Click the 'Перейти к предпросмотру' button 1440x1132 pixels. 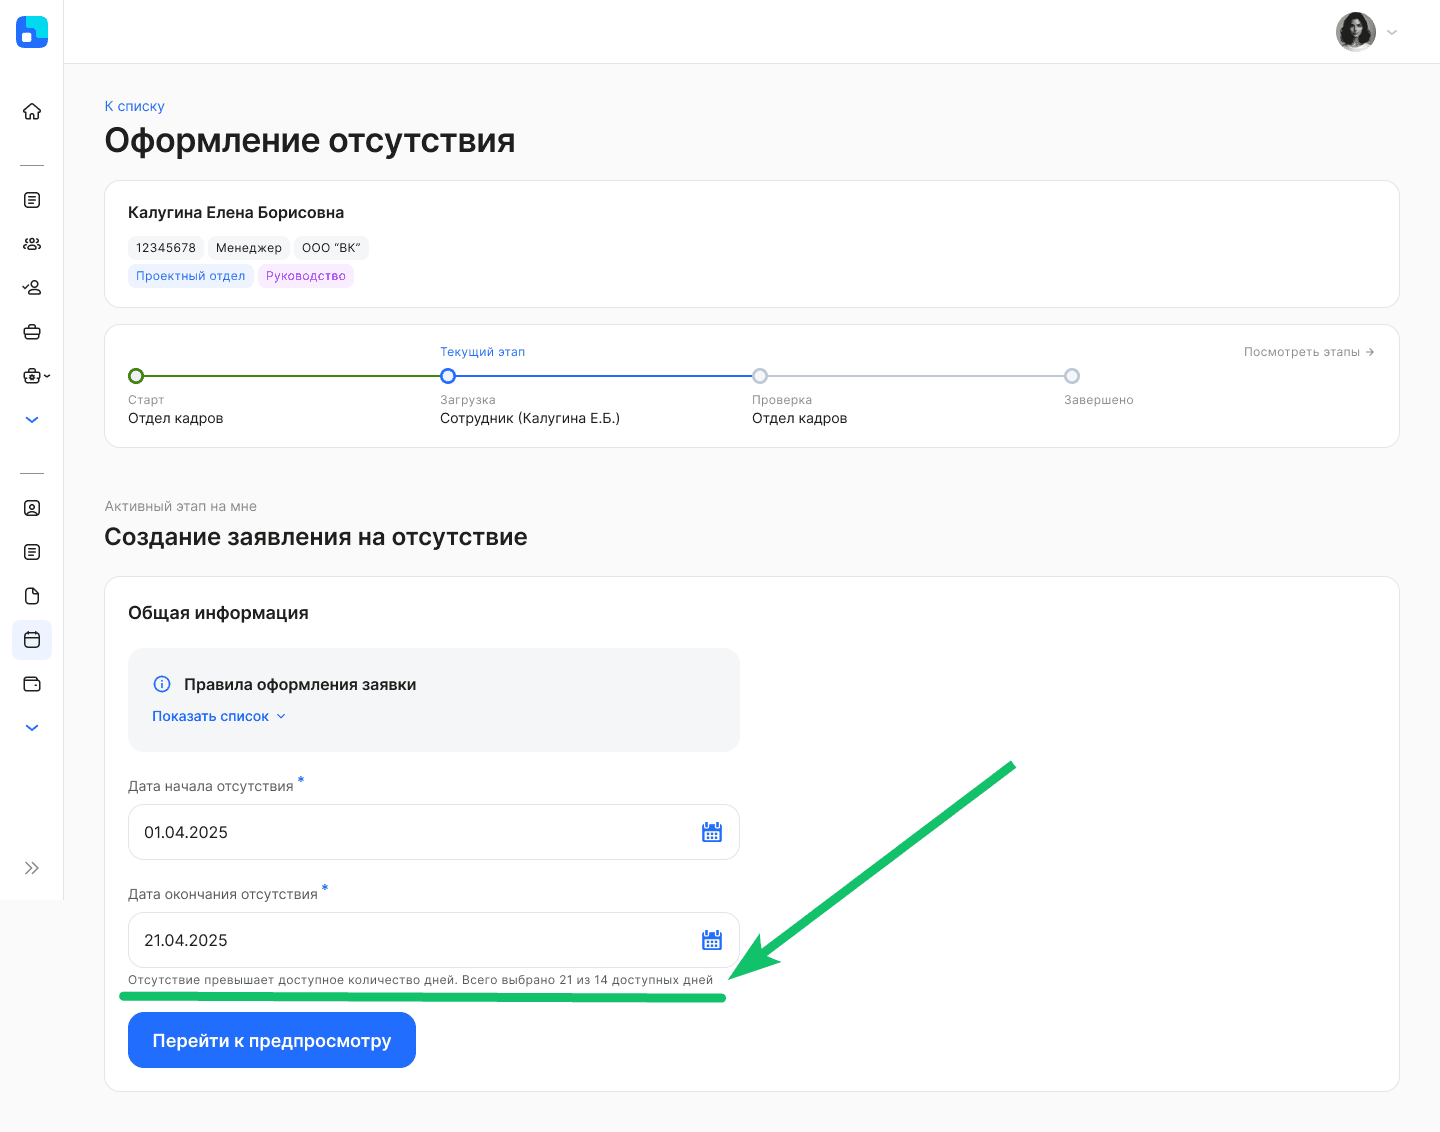click(272, 1040)
